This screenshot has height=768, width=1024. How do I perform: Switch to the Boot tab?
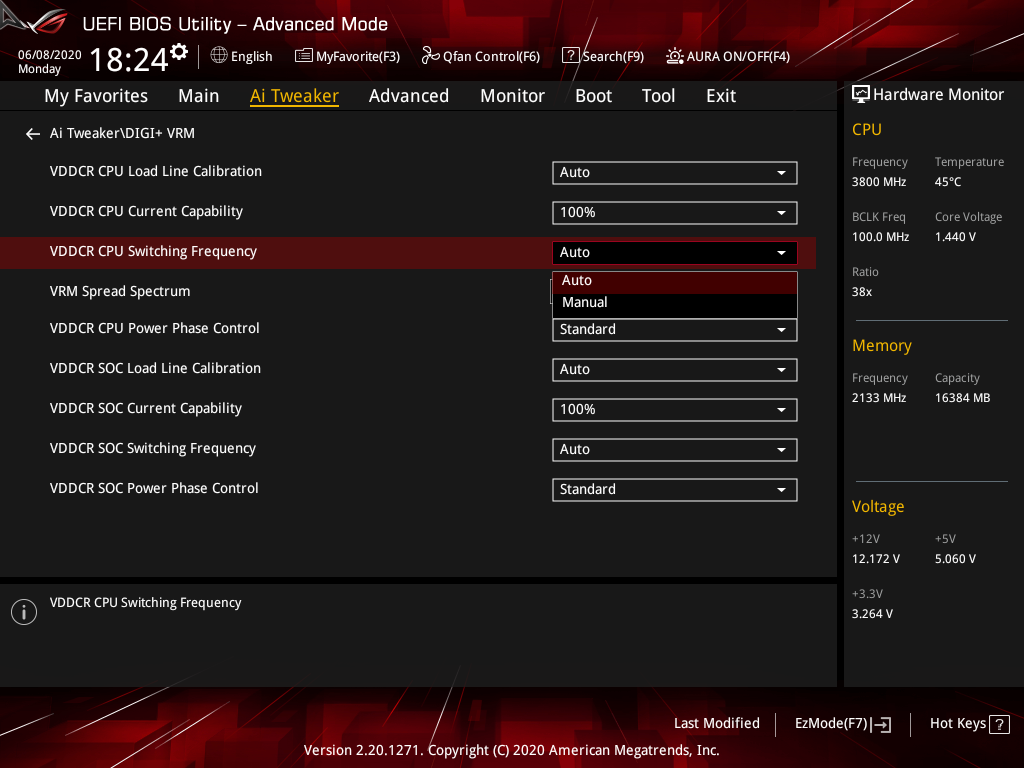tap(594, 96)
